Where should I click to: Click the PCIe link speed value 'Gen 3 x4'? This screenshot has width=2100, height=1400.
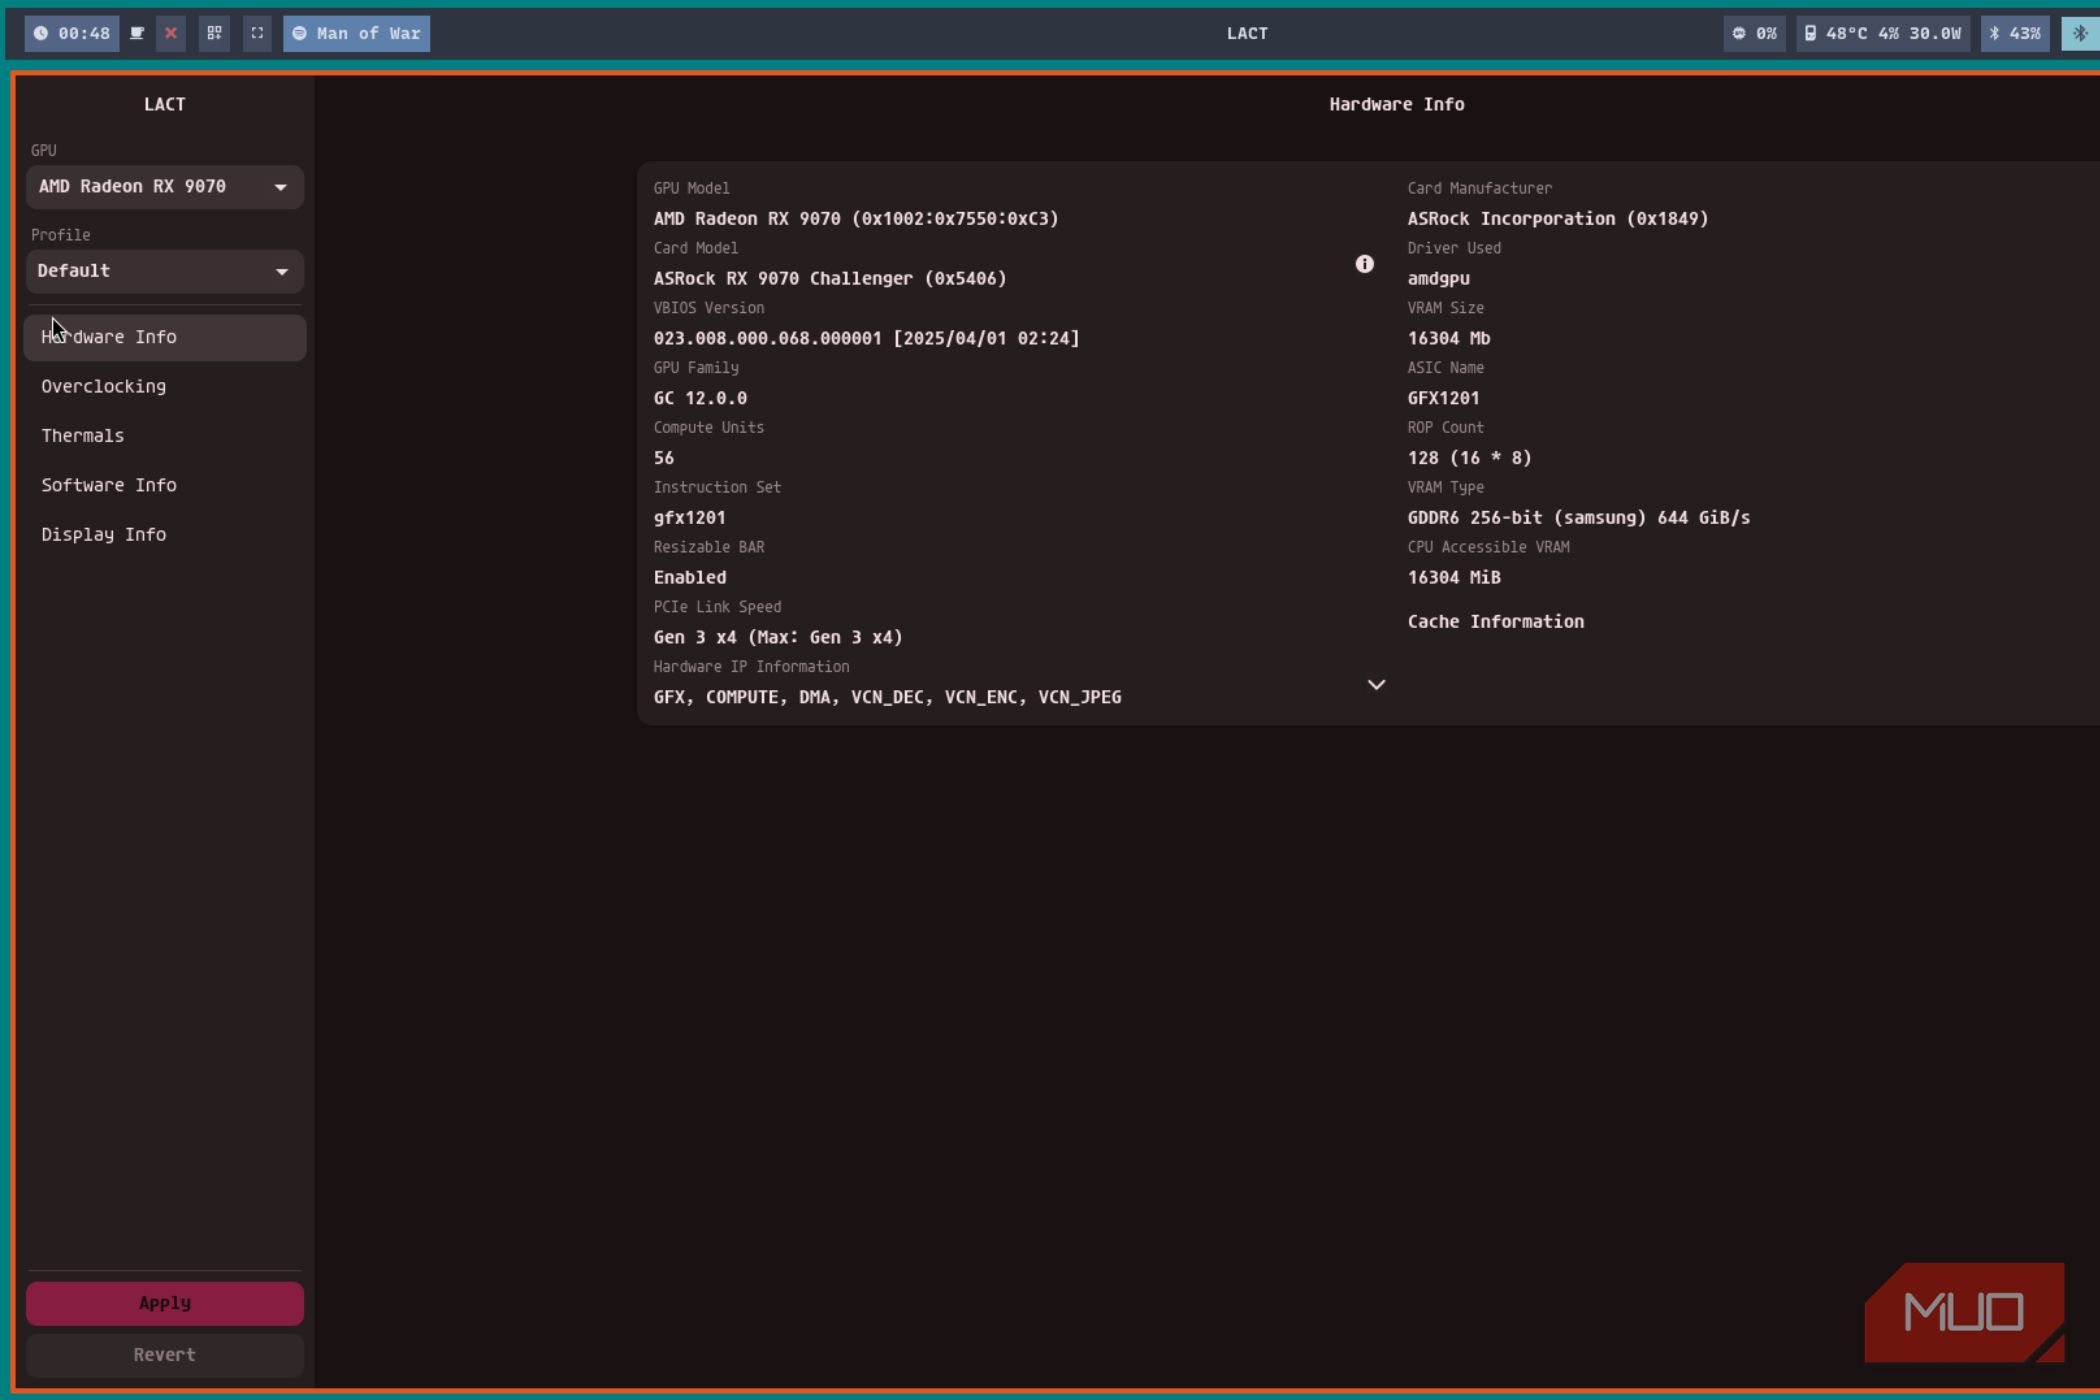(x=778, y=638)
